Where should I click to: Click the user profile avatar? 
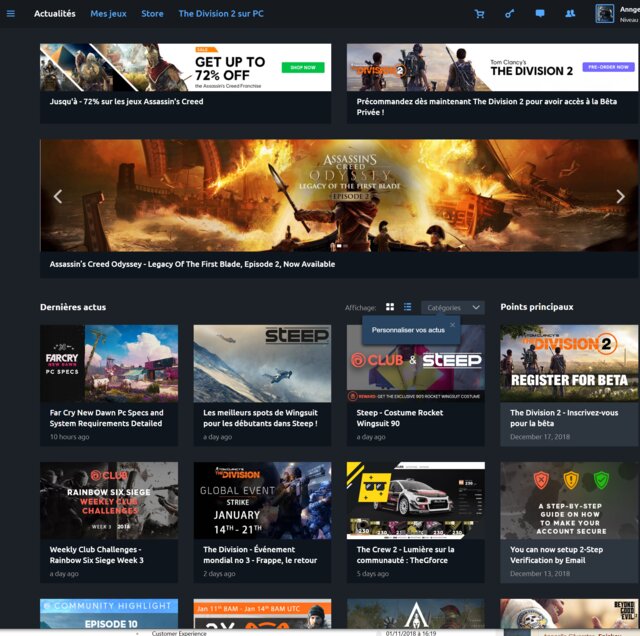(605, 14)
